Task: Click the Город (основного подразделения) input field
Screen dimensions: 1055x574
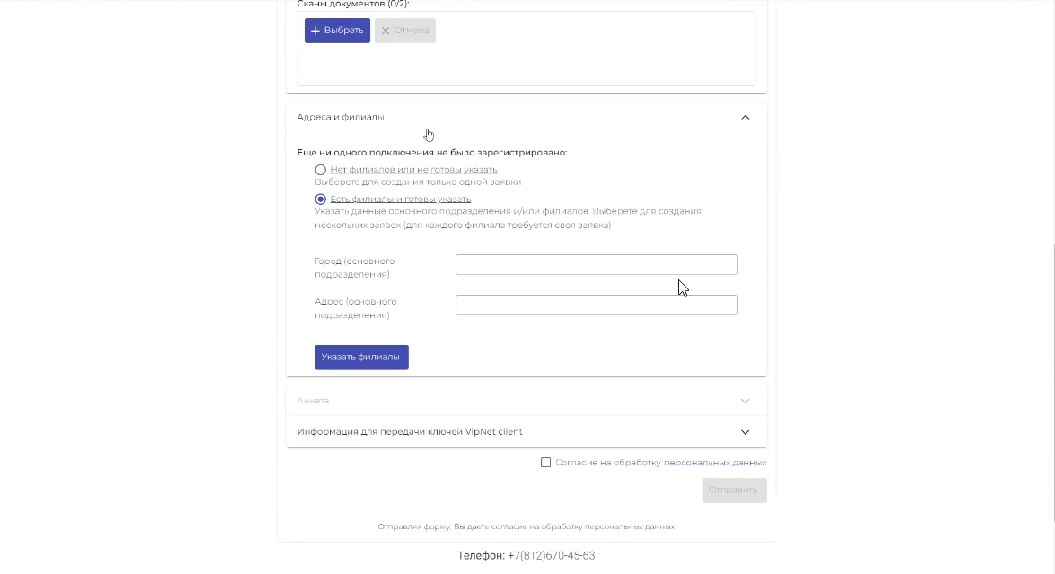Action: [x=596, y=265]
